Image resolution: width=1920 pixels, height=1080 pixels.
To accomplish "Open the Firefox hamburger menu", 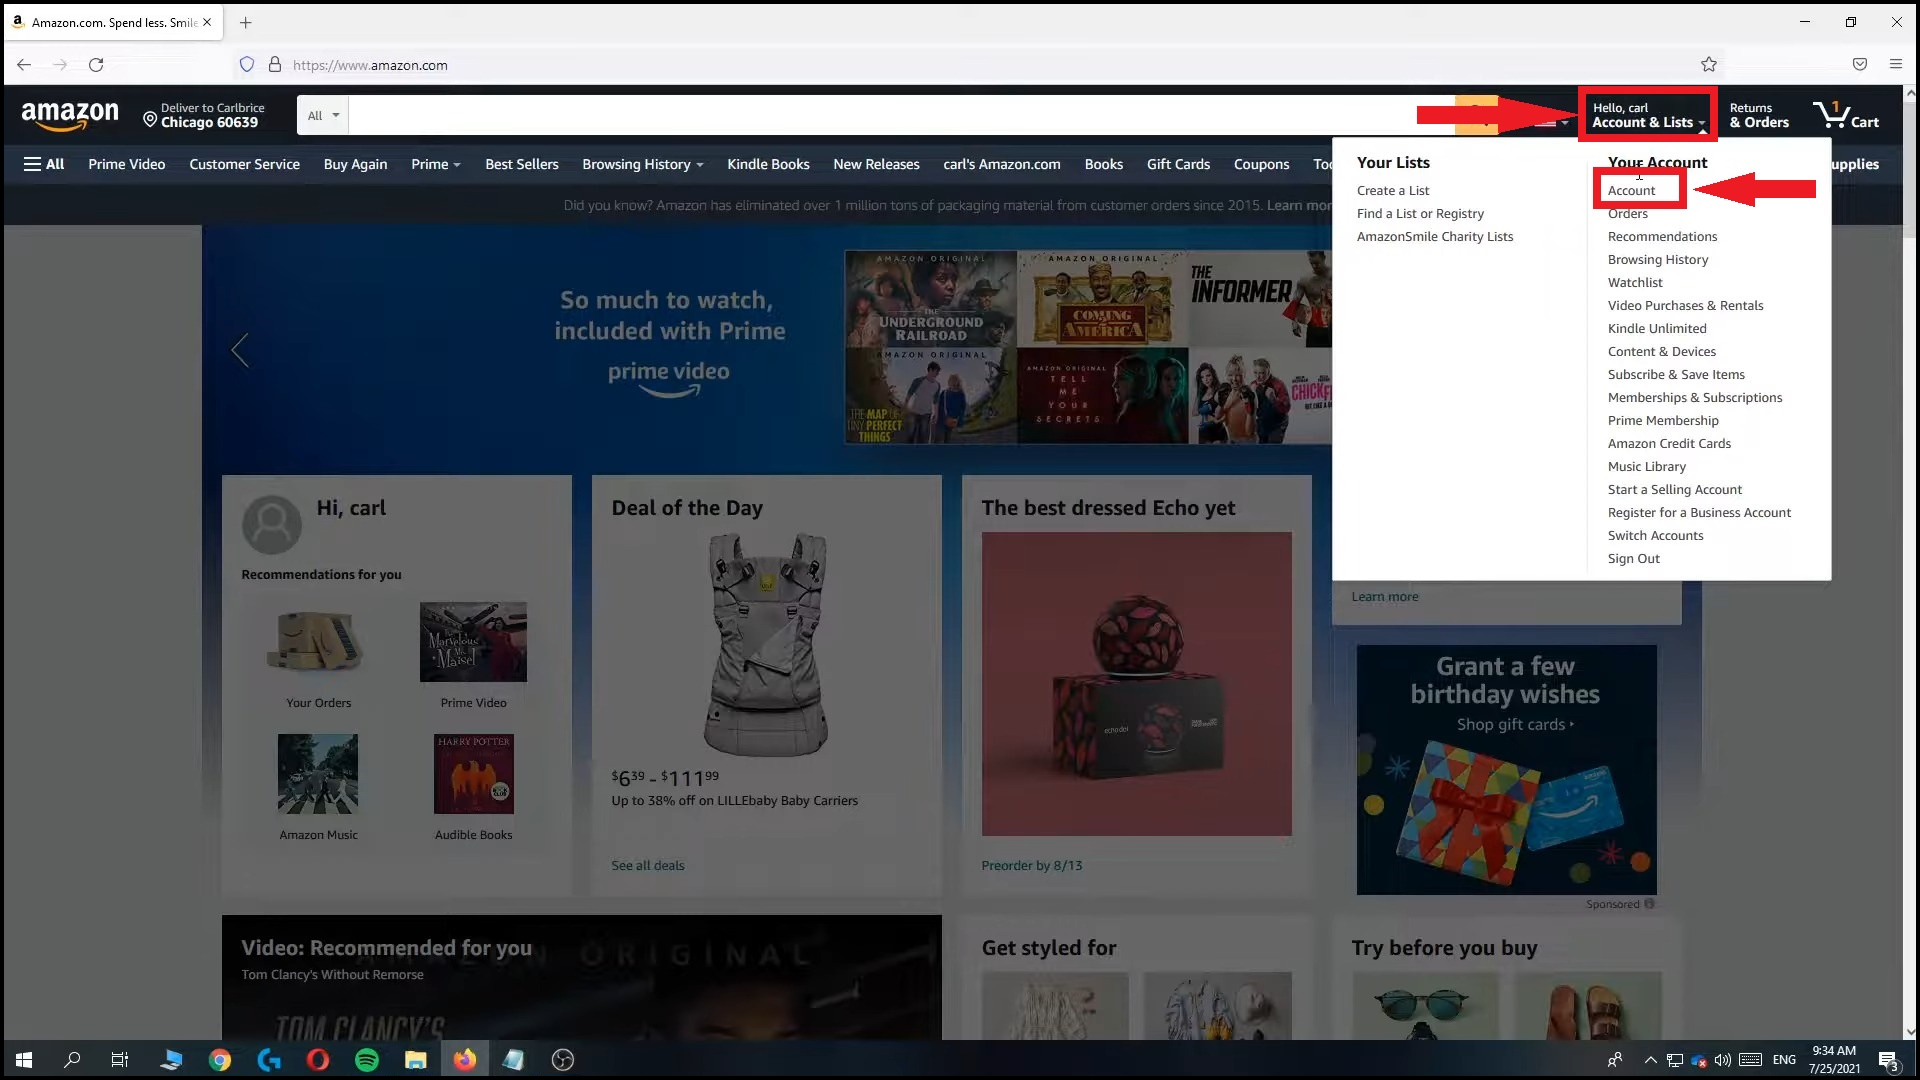I will (x=1895, y=65).
